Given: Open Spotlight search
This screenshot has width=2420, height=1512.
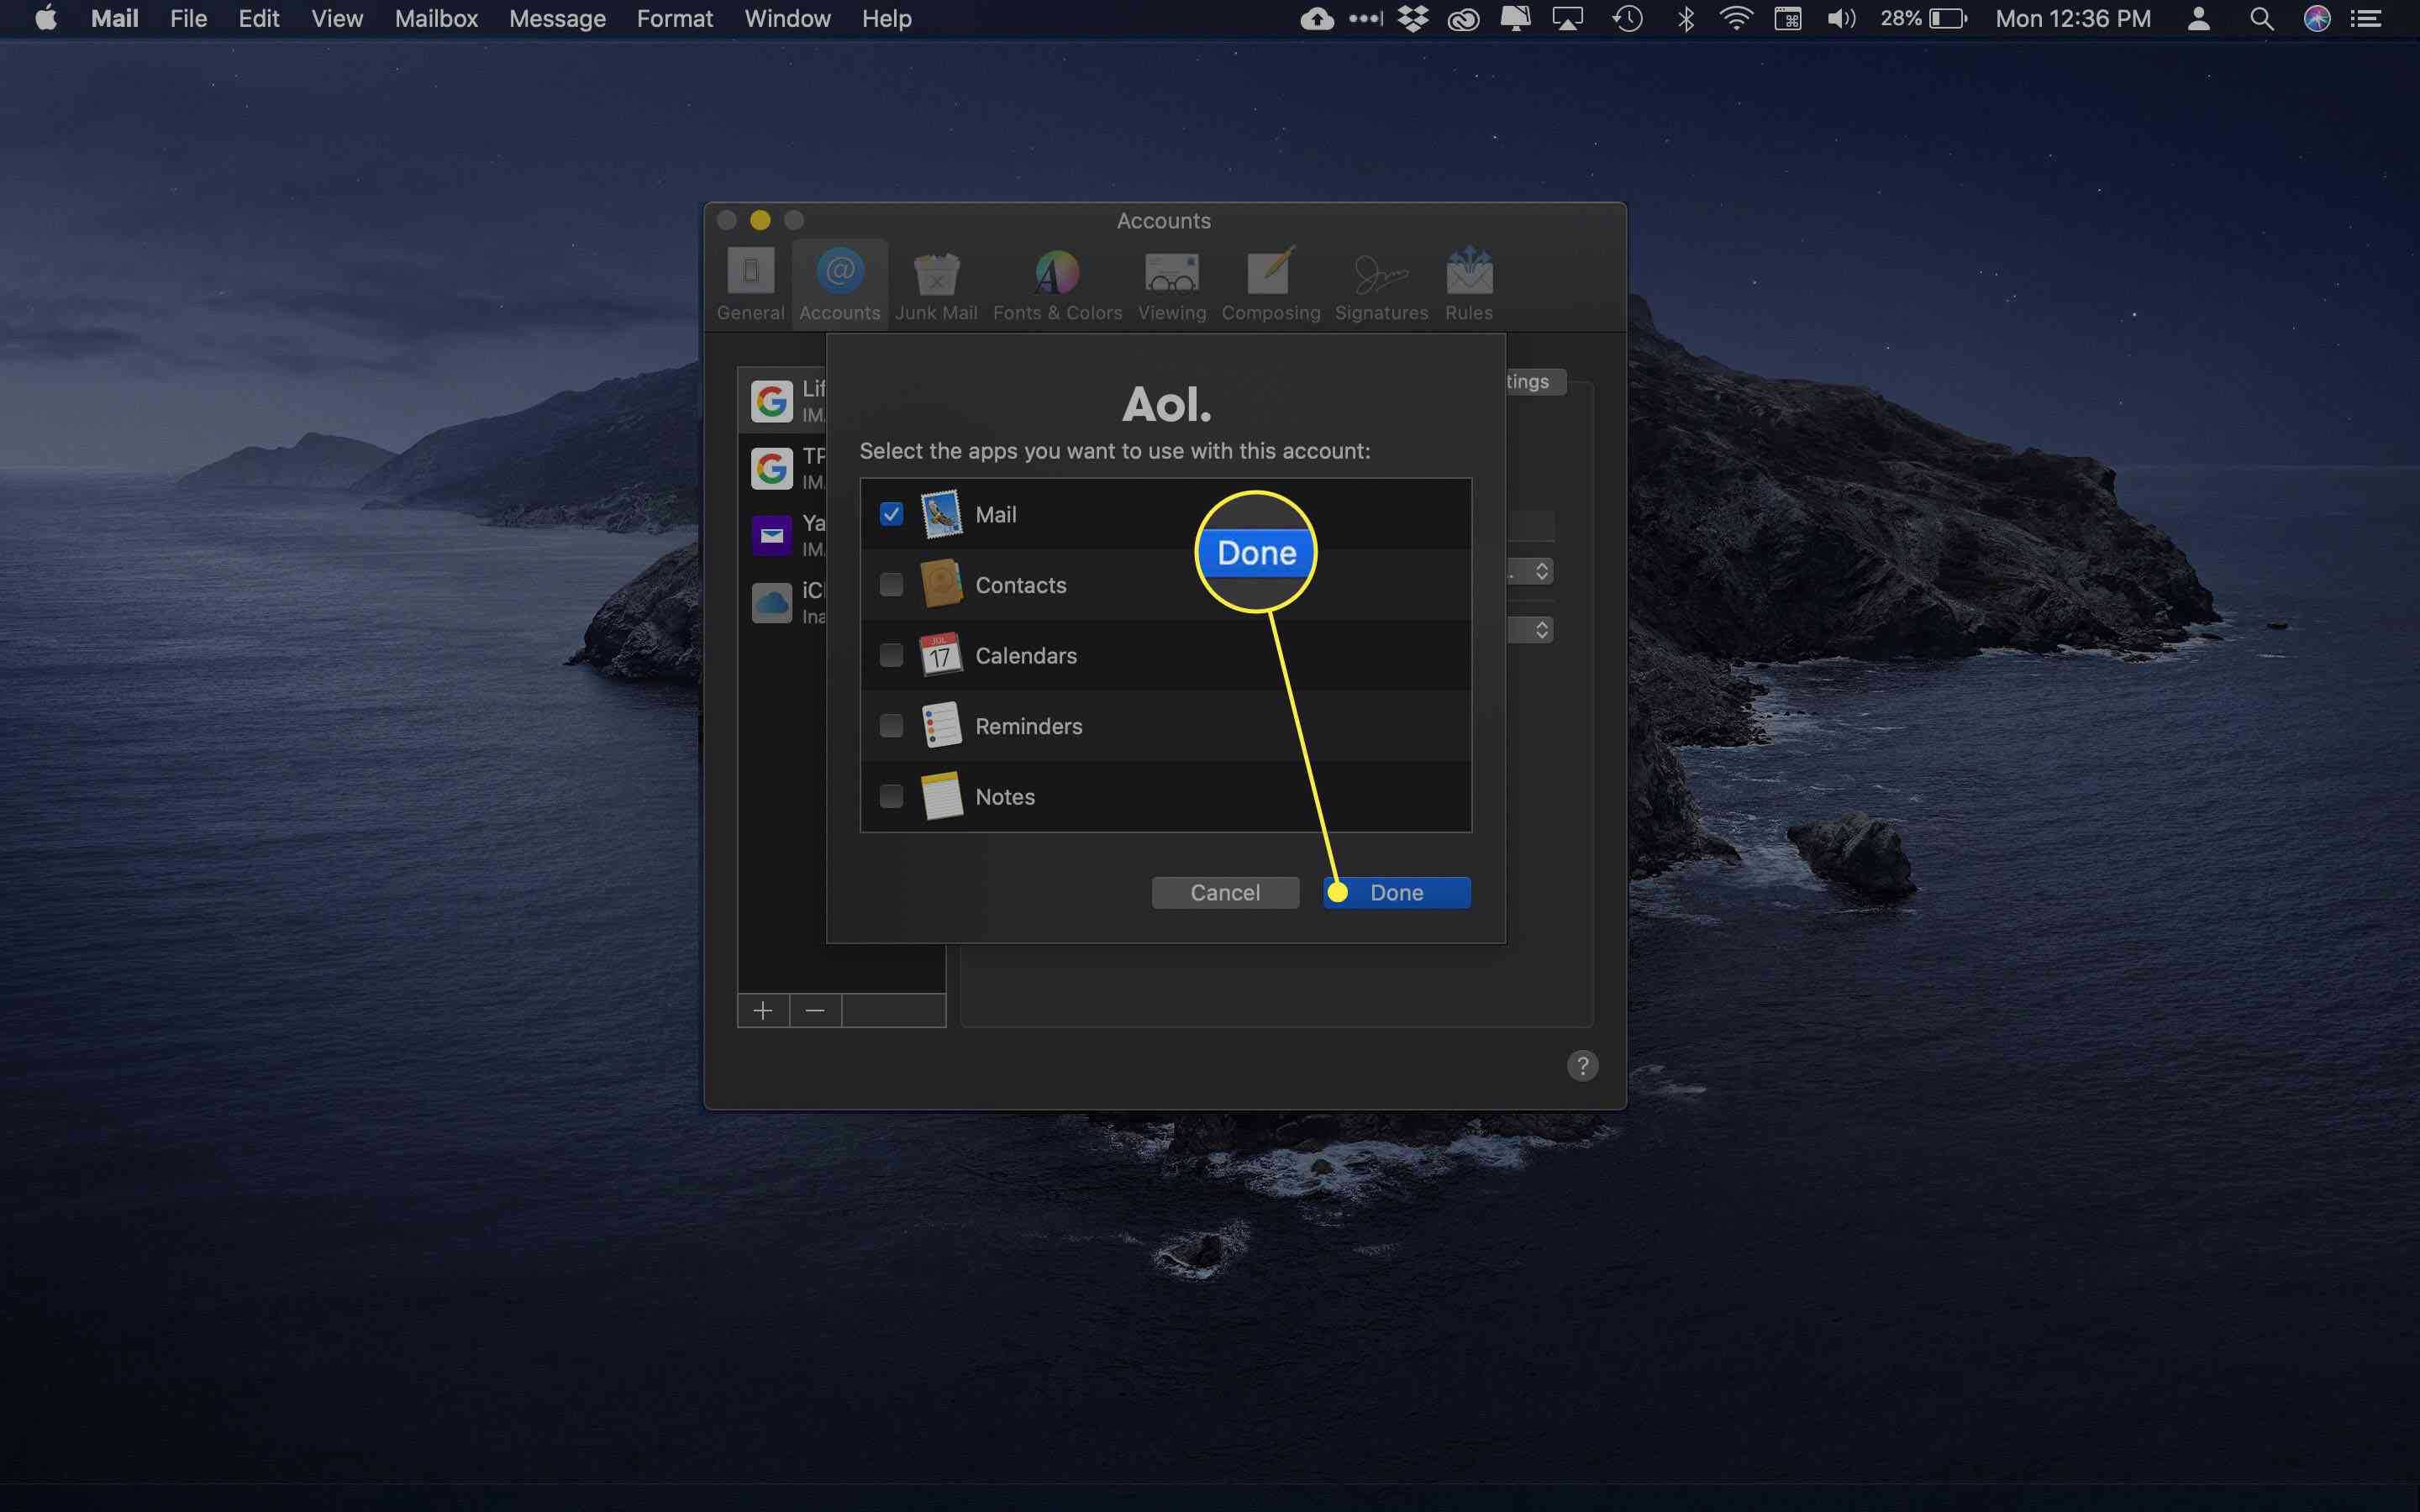Looking at the screenshot, I should point(2261,19).
